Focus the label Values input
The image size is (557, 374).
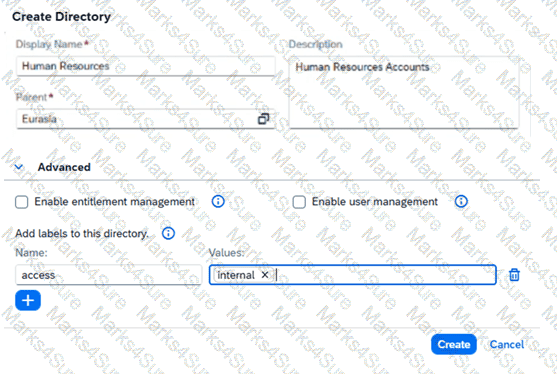353,275
